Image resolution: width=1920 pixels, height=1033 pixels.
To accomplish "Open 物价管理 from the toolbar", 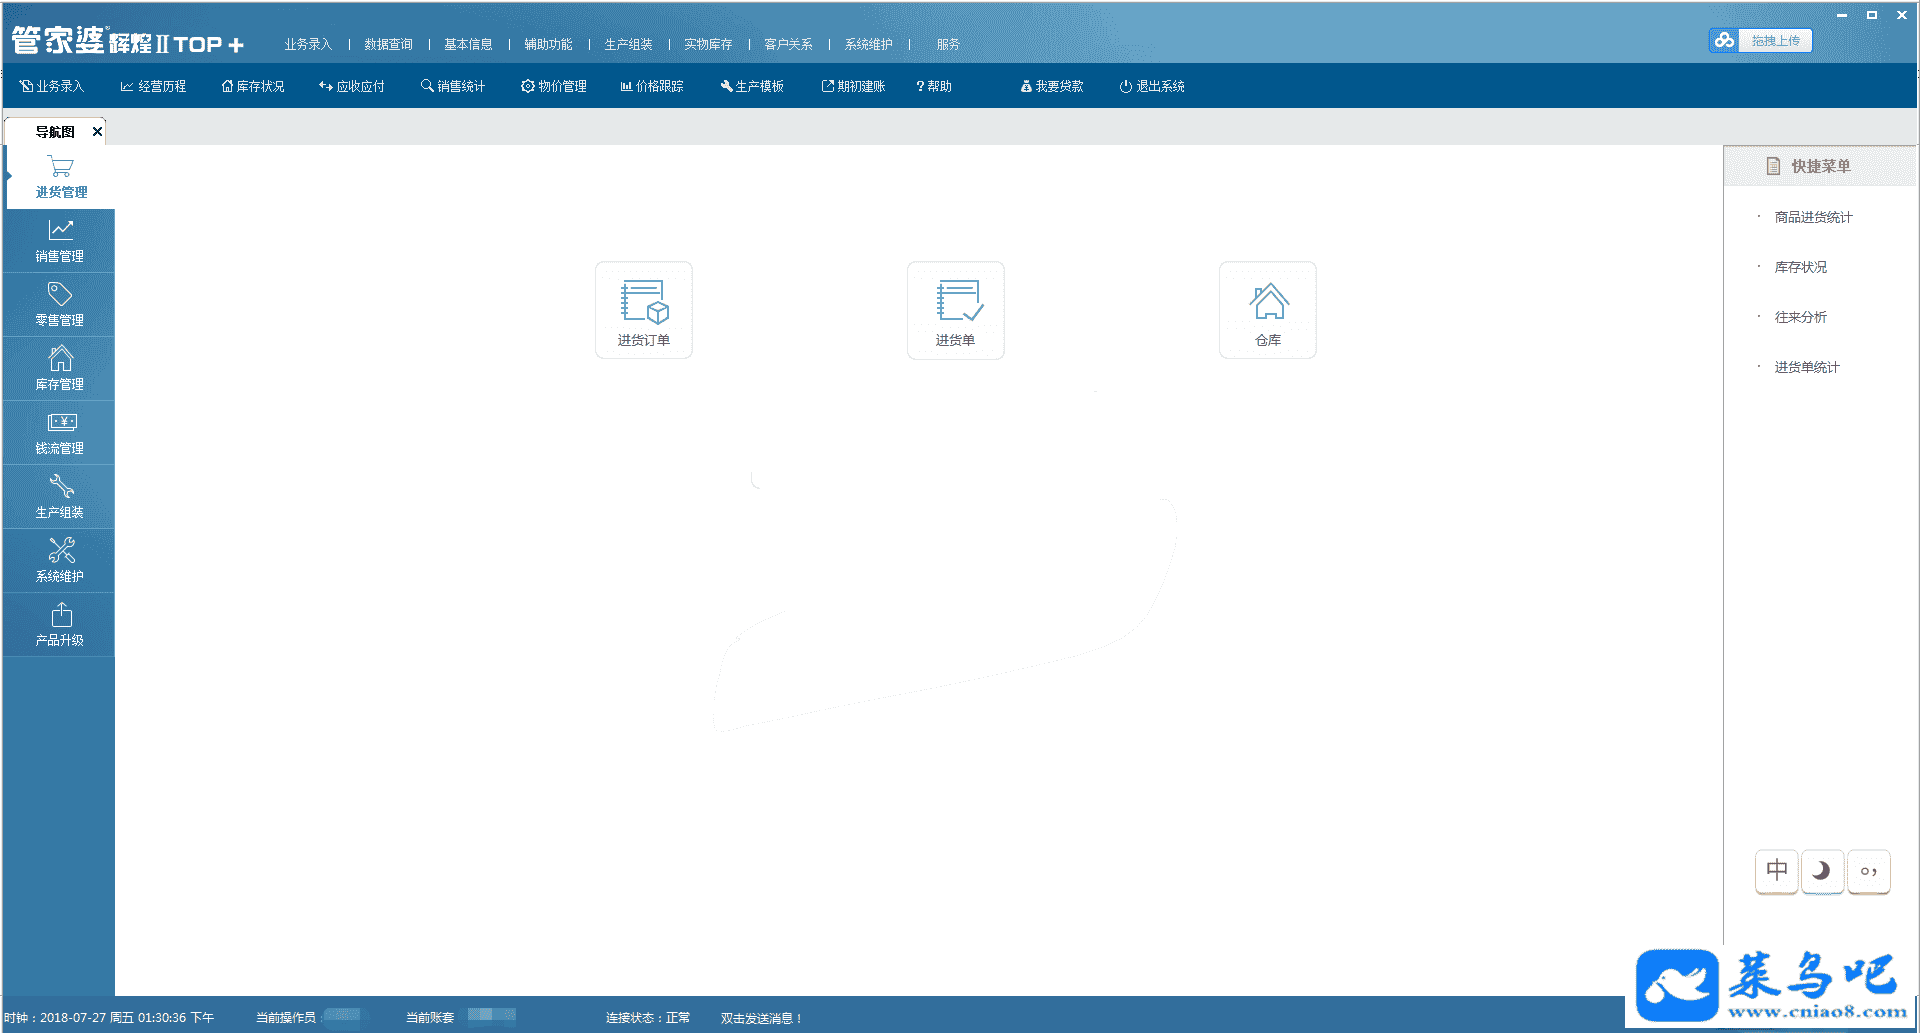I will pyautogui.click(x=554, y=86).
